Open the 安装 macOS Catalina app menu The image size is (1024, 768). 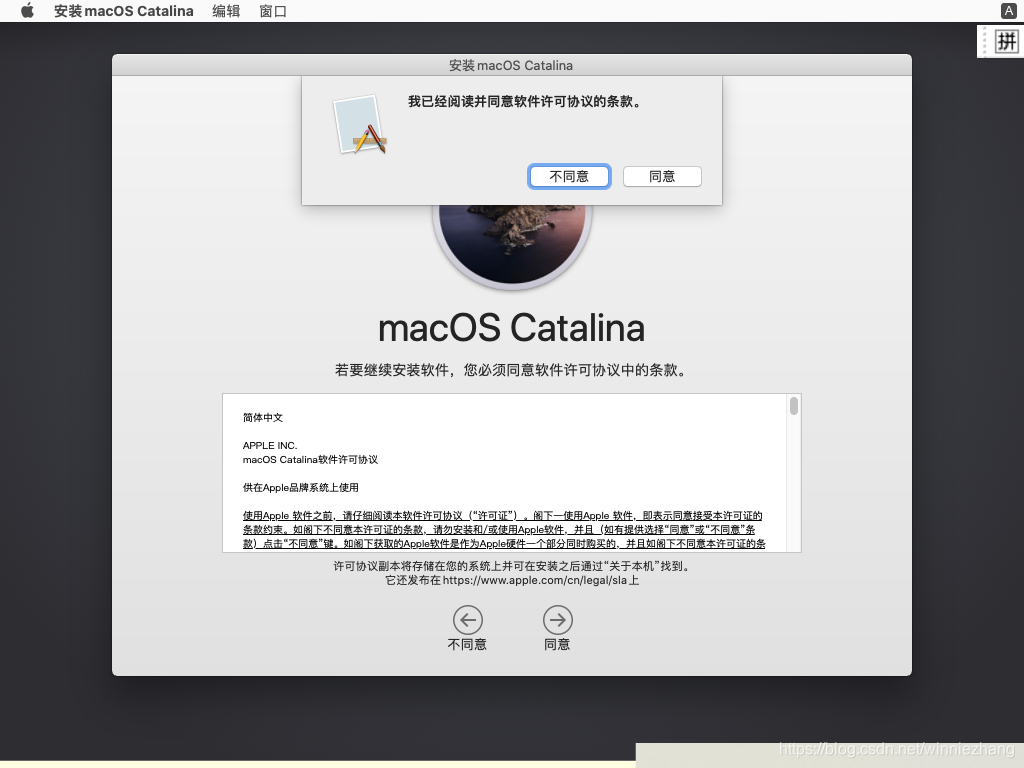click(123, 11)
